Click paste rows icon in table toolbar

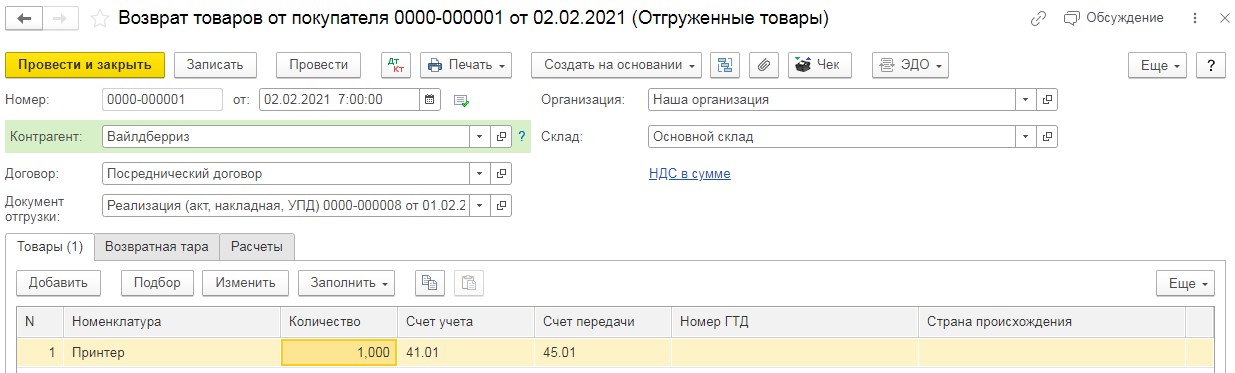(x=468, y=283)
